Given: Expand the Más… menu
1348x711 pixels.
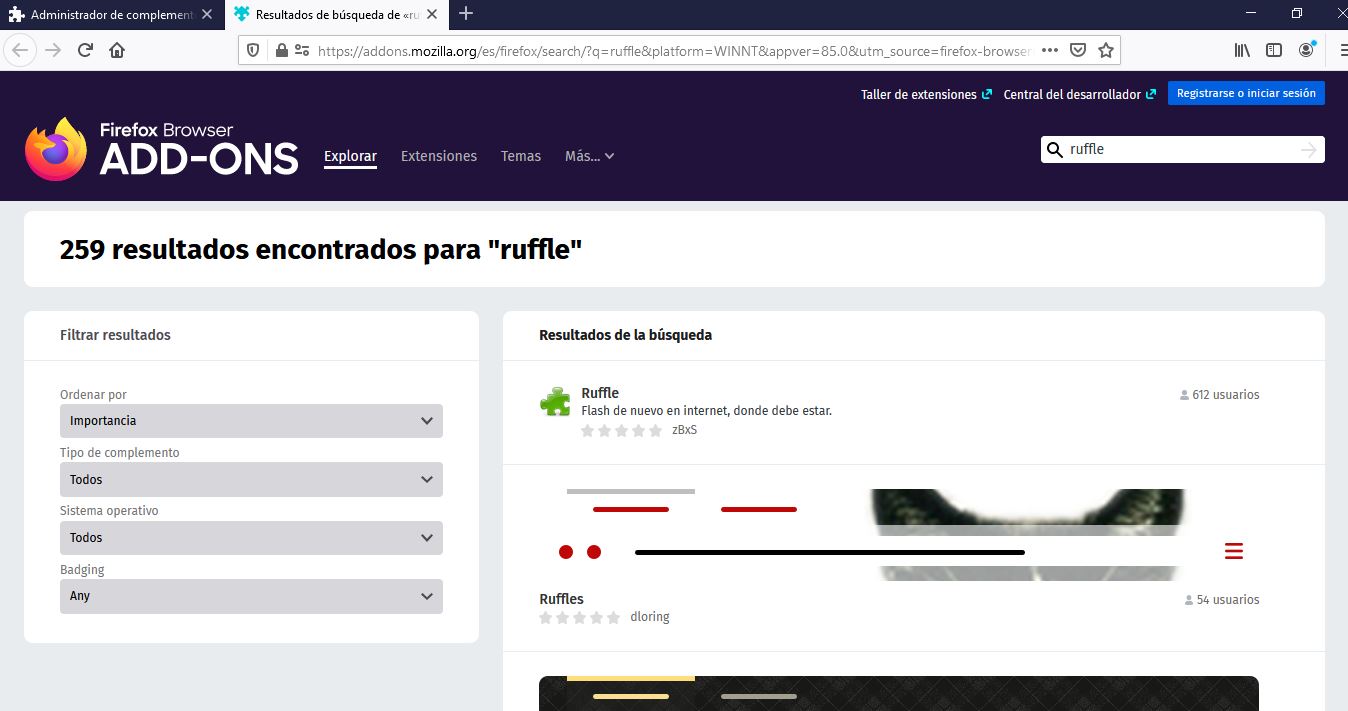Looking at the screenshot, I should (589, 156).
